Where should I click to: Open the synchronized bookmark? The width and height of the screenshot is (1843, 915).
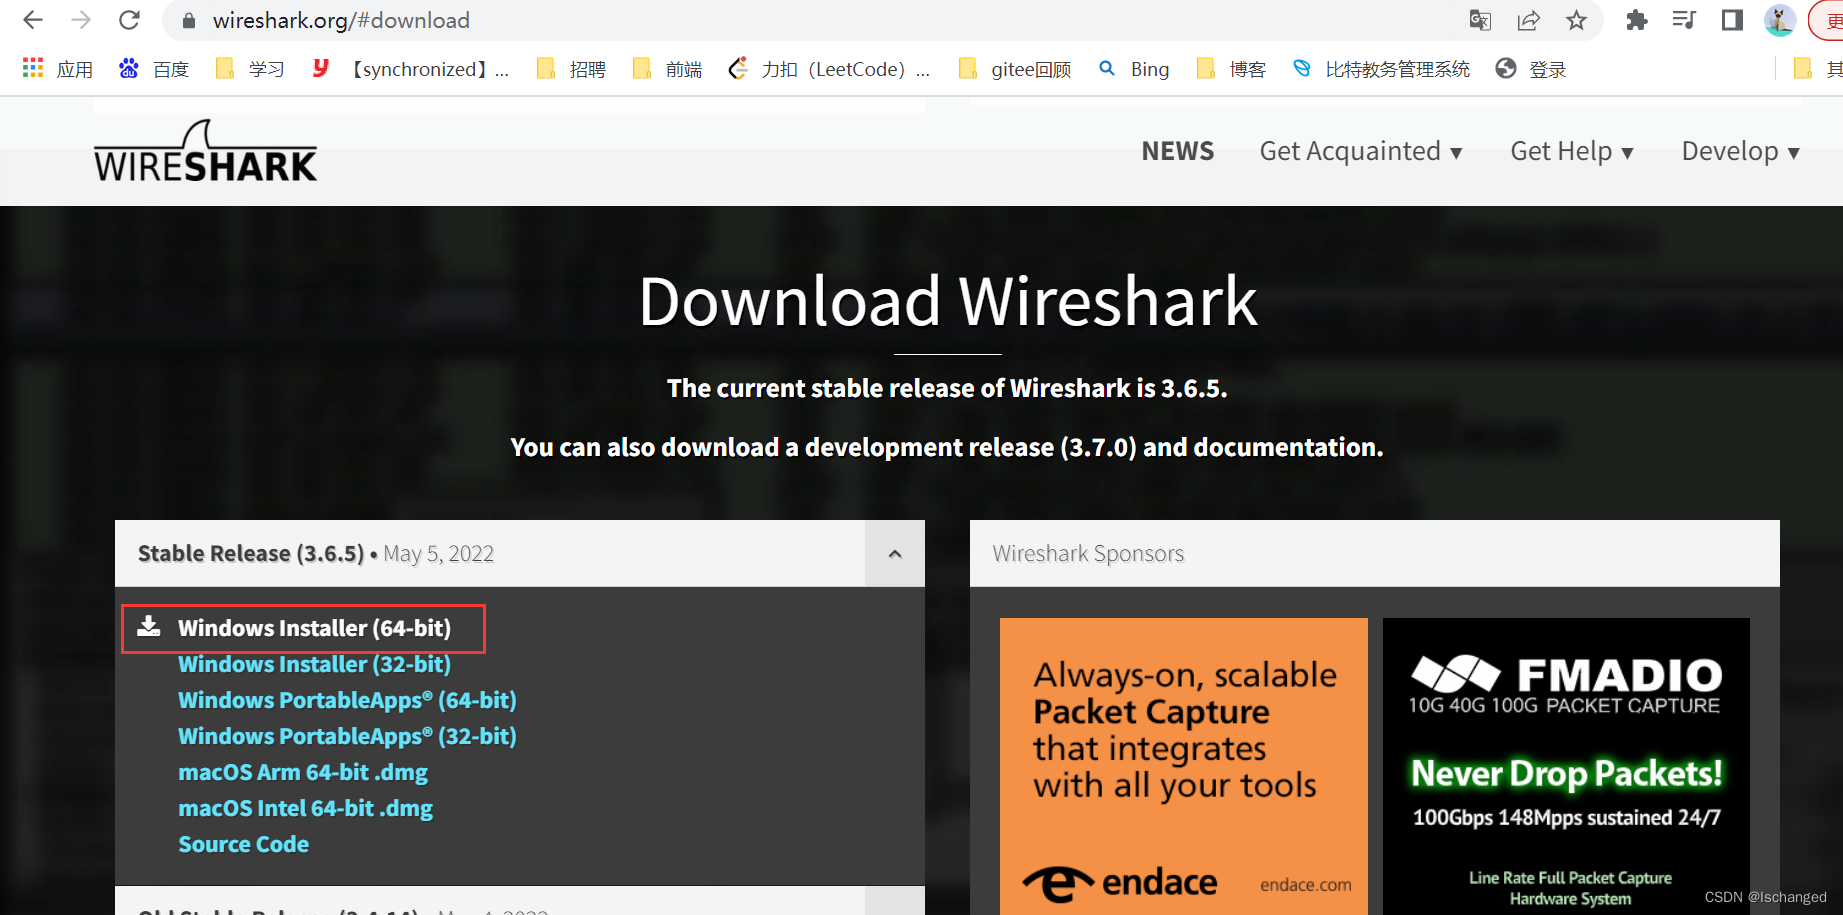[411, 69]
